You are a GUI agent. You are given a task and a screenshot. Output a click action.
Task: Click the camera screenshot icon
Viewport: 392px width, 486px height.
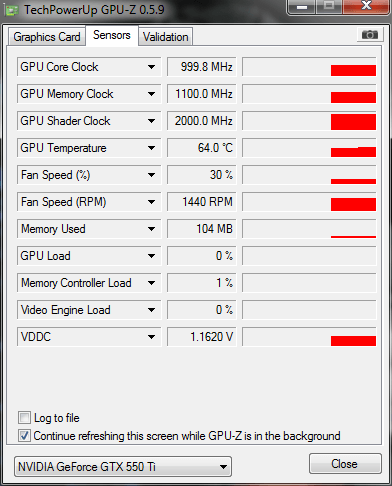click(370, 34)
